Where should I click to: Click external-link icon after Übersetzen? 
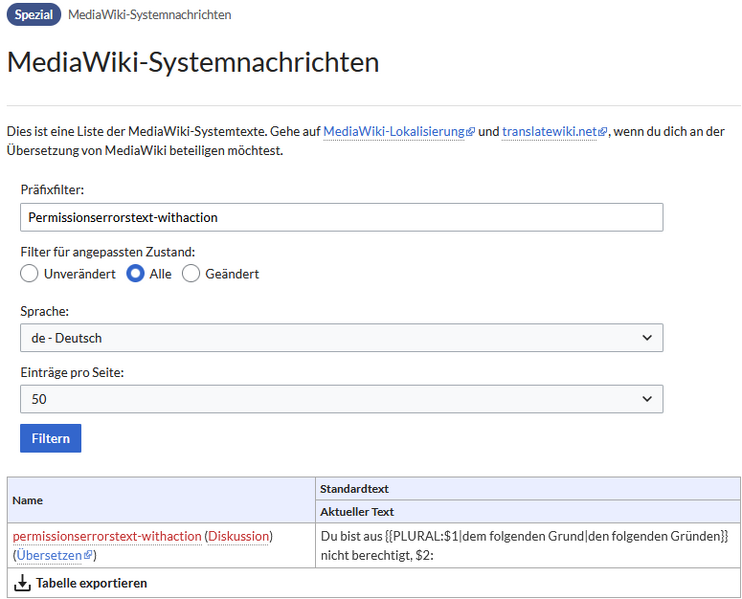(88, 555)
